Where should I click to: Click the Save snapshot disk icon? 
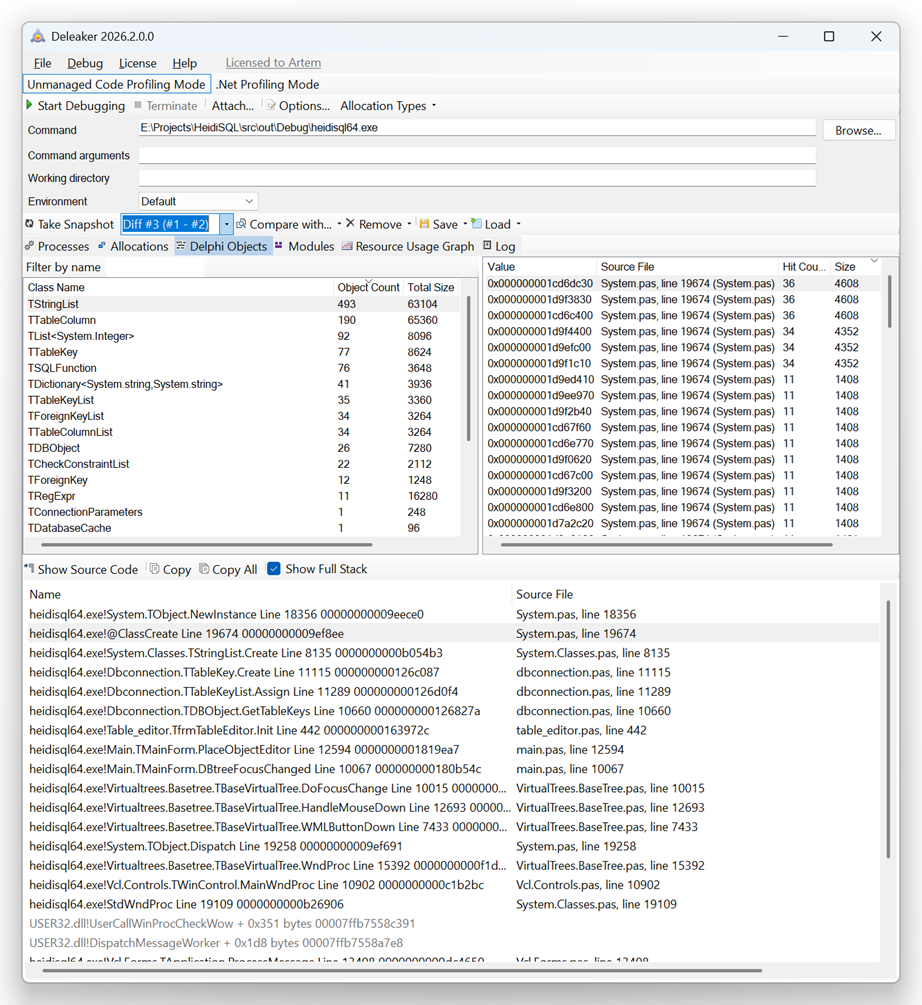424,224
